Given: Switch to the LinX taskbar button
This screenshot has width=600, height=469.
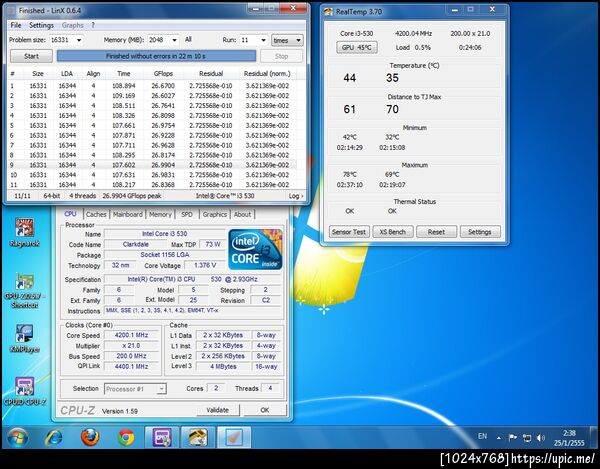Looking at the screenshot, I should 234,437.
